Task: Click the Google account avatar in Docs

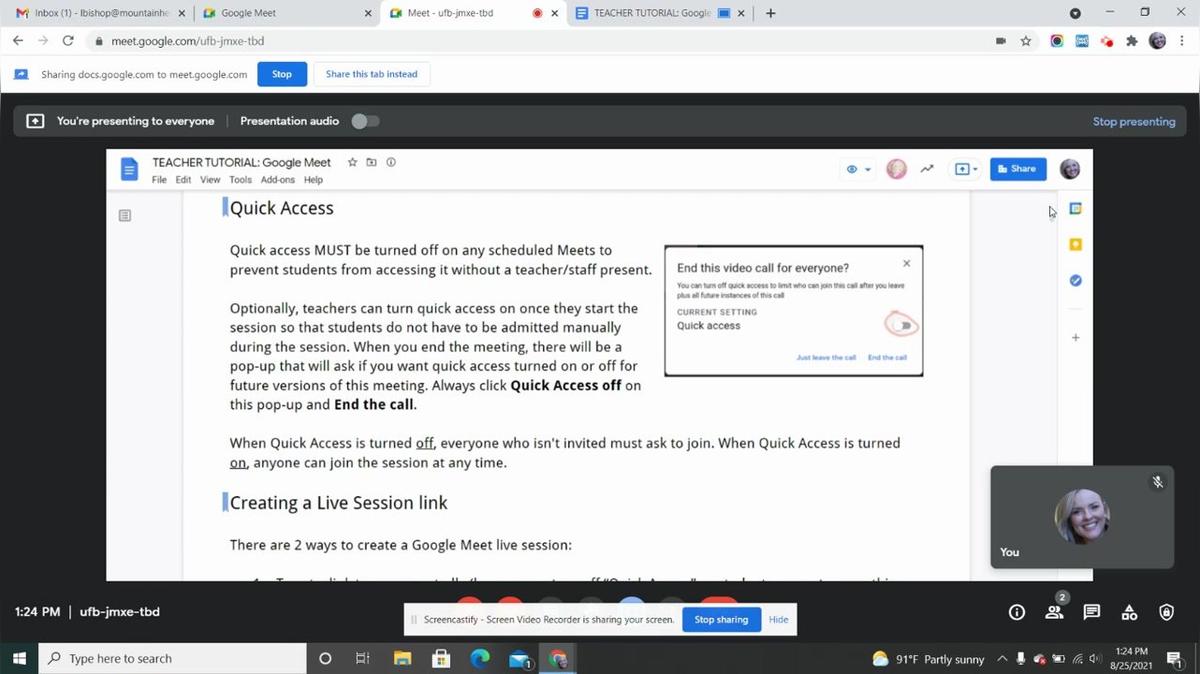Action: [1070, 169]
